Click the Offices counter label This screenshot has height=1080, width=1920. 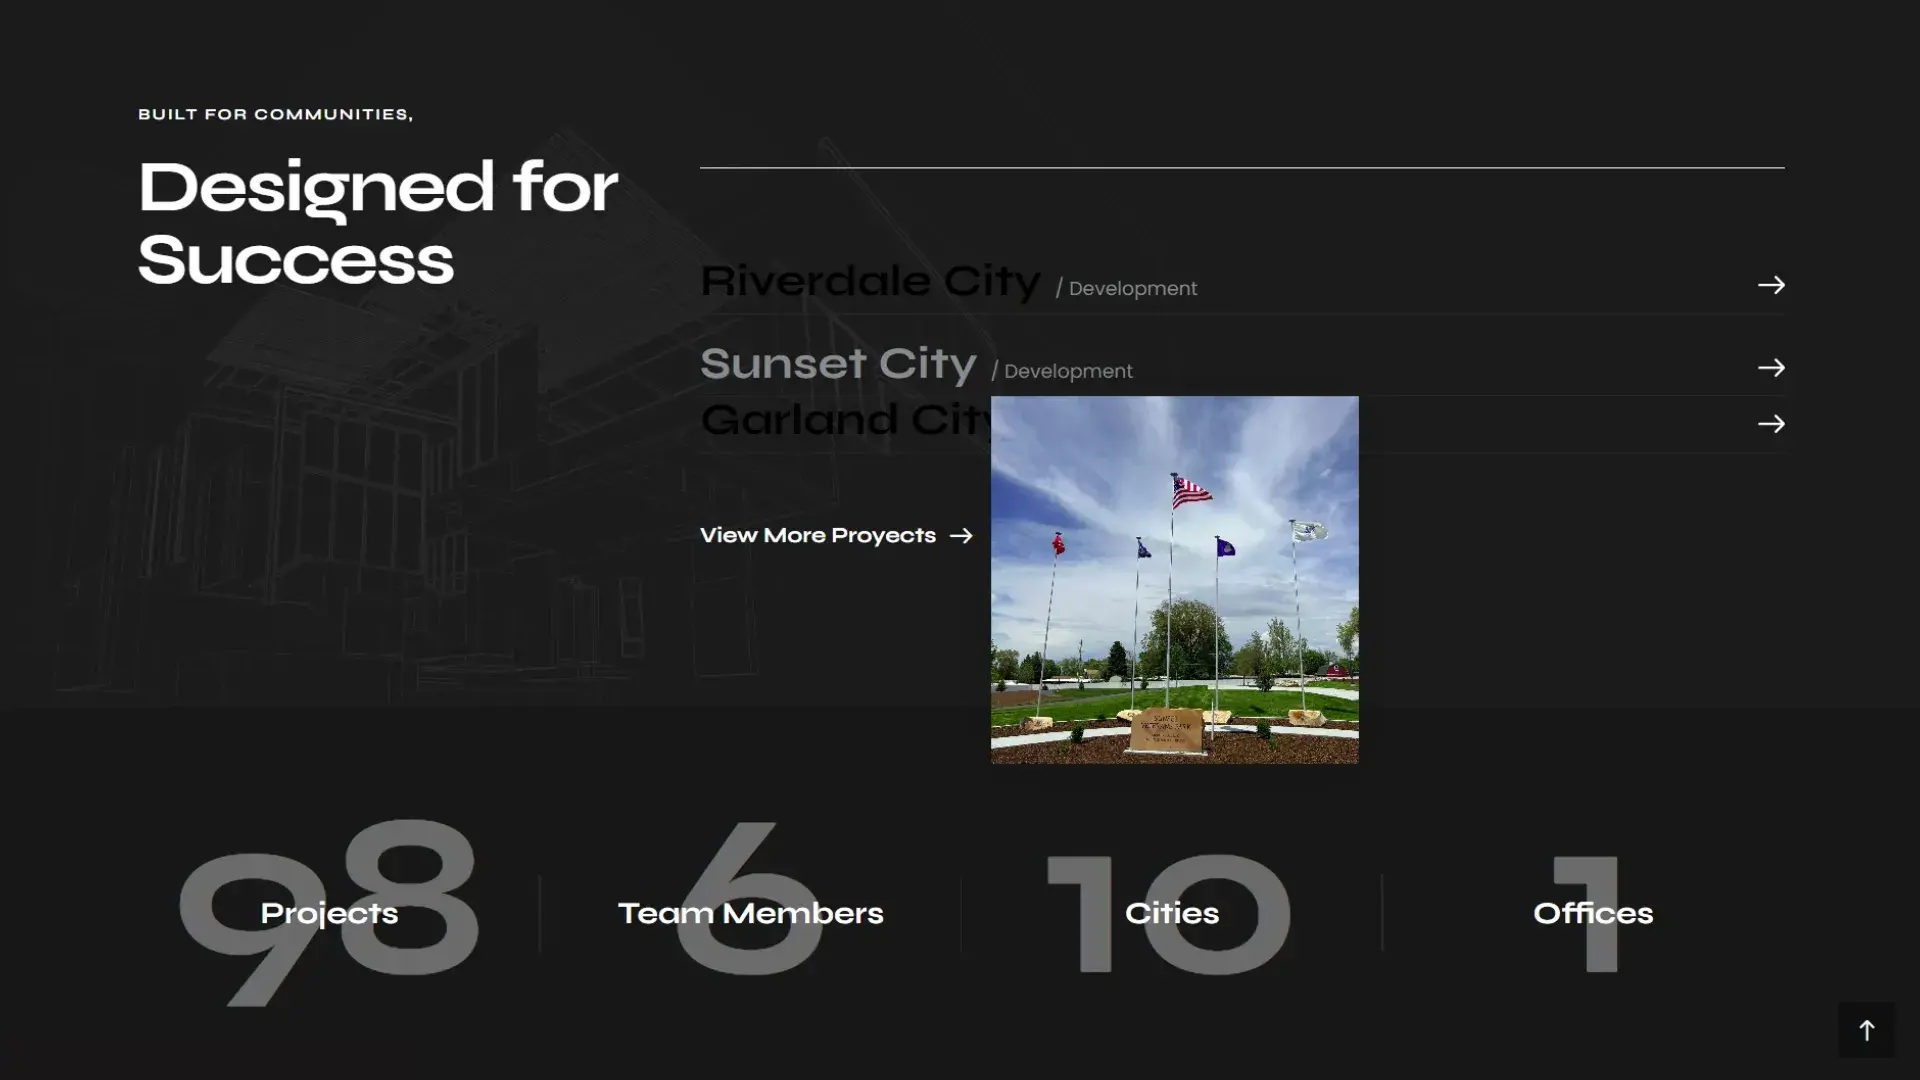point(1592,914)
